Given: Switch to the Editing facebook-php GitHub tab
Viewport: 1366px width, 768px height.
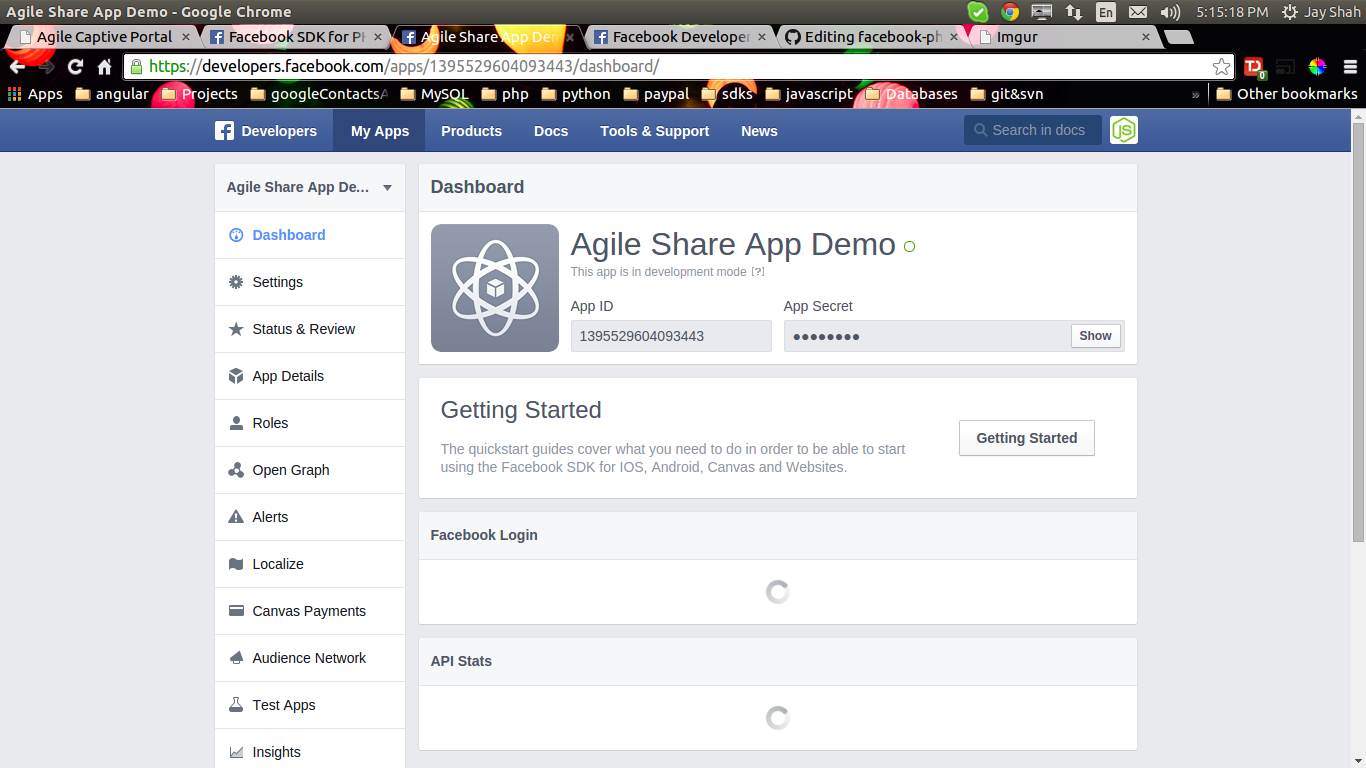Looking at the screenshot, I should pos(871,37).
